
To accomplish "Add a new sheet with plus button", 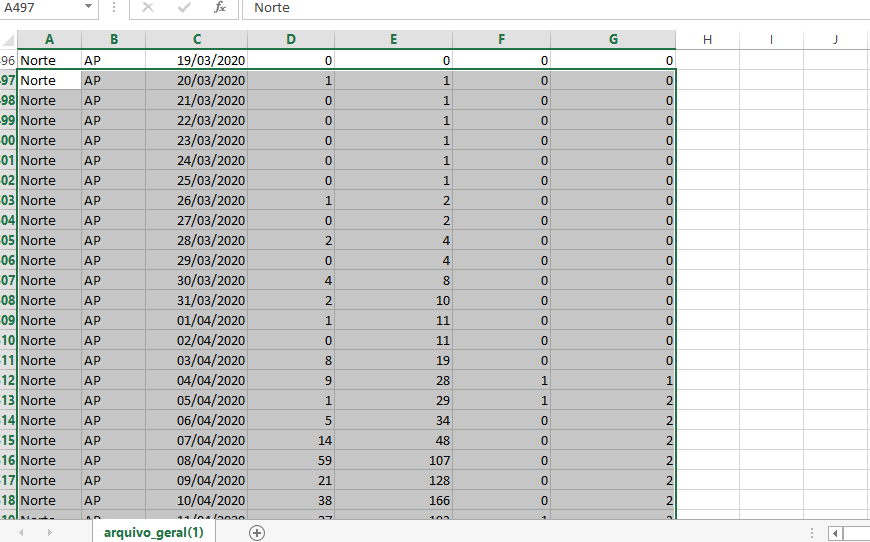I will 257,533.
